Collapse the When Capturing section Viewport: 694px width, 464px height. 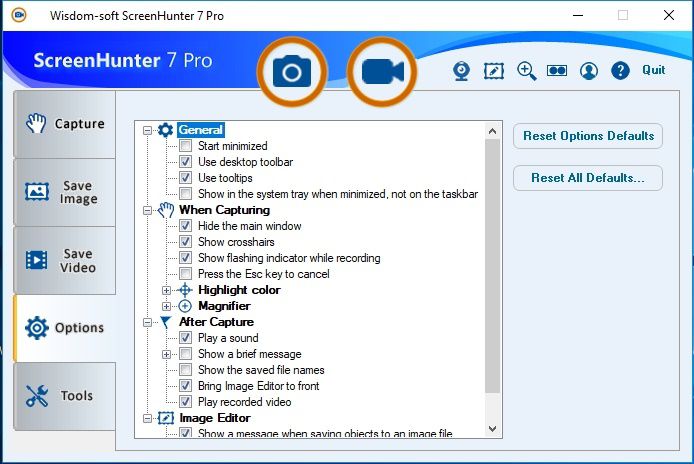click(147, 210)
